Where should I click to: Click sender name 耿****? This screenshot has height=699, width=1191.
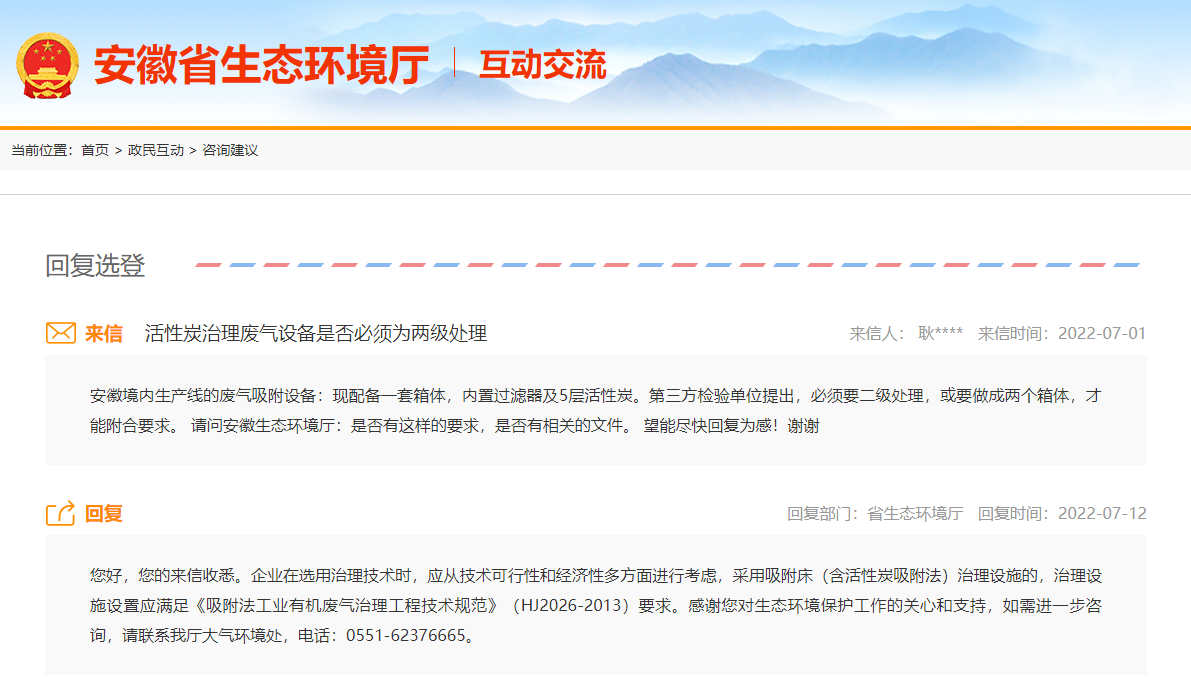tap(940, 334)
